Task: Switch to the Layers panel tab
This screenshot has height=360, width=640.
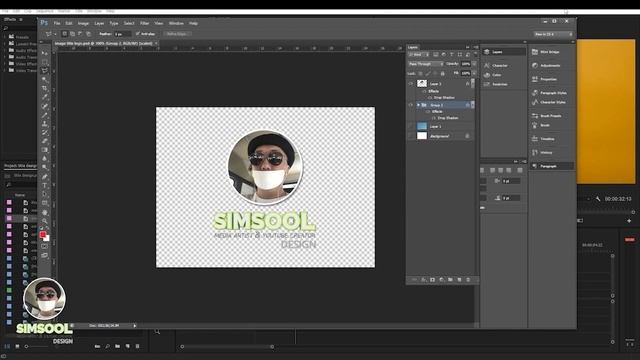Action: coord(413,47)
